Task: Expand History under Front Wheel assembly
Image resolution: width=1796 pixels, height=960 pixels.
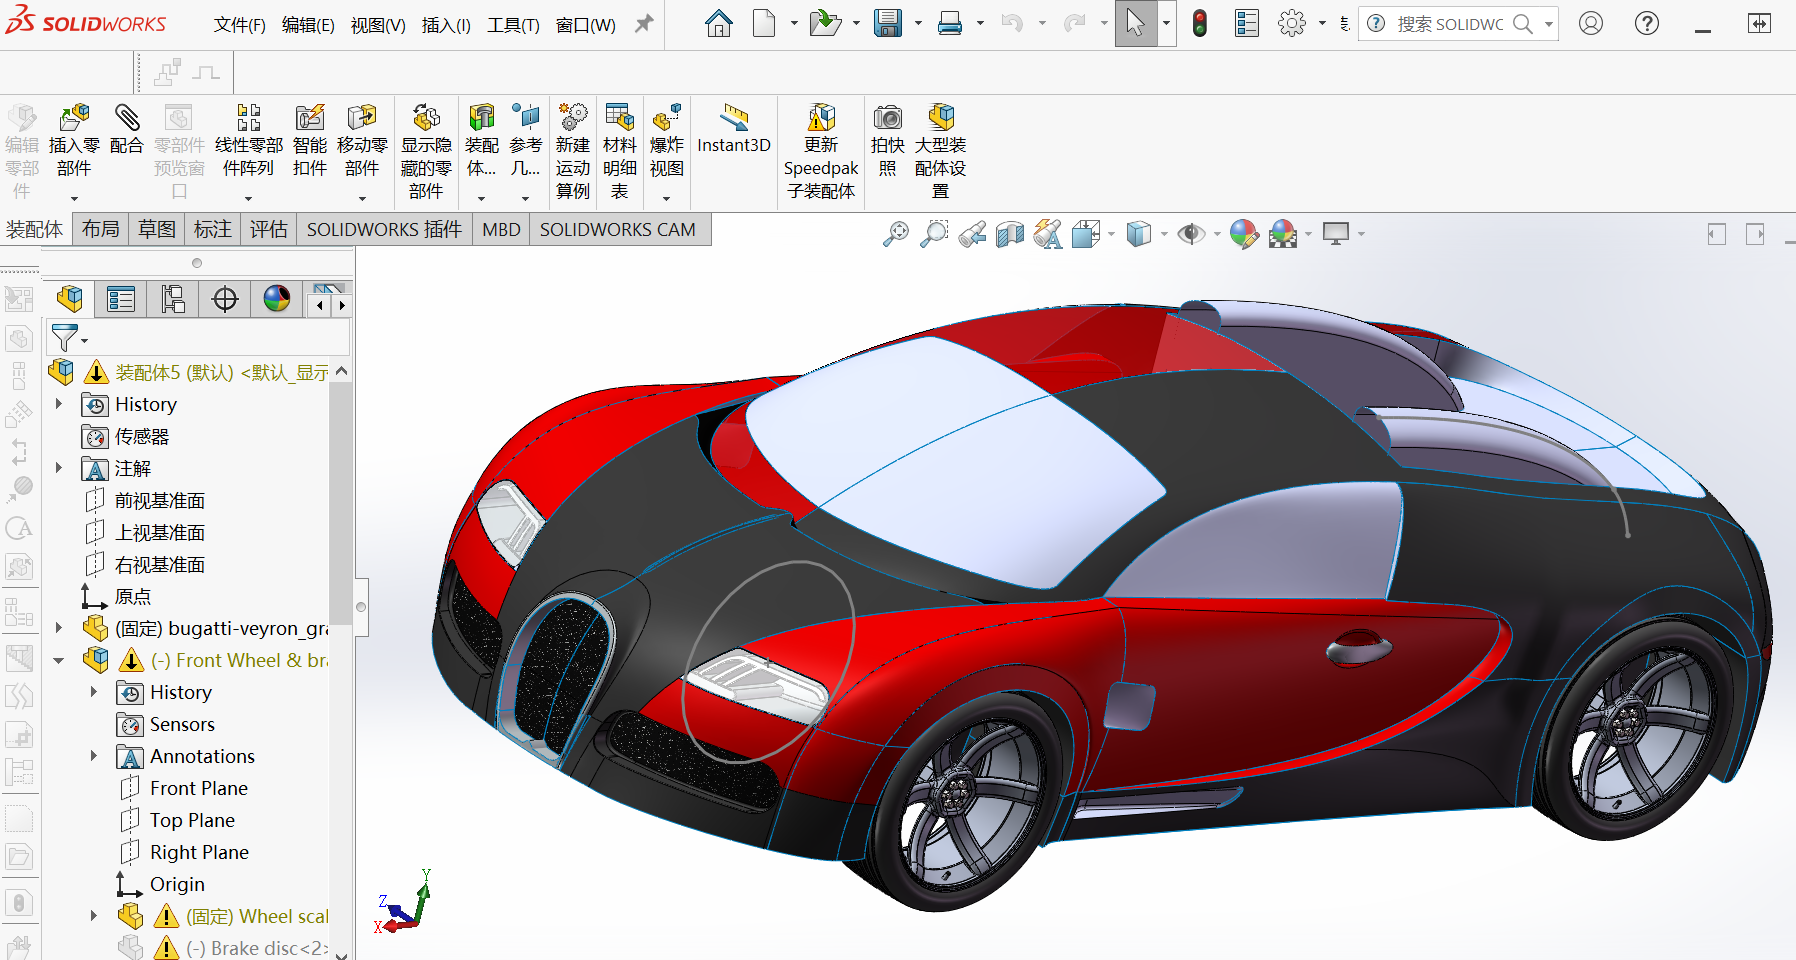Action: point(94,692)
